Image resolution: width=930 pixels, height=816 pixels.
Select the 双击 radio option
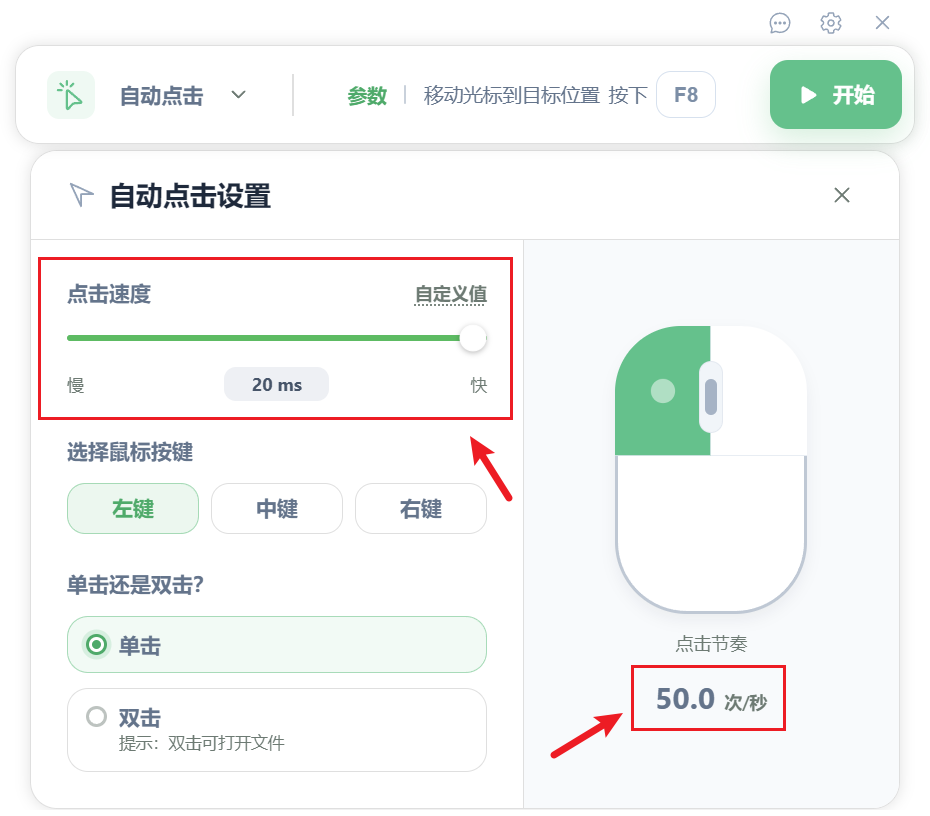[276, 730]
